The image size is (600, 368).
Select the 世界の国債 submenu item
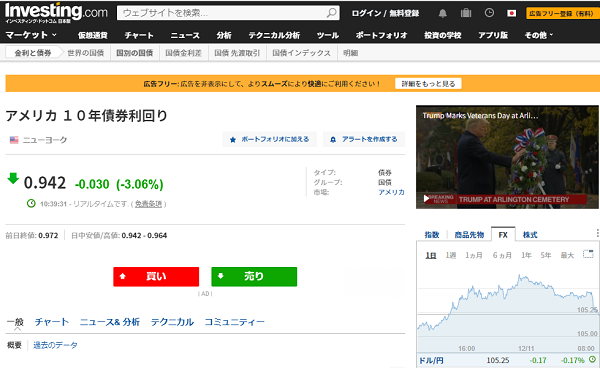(86, 53)
